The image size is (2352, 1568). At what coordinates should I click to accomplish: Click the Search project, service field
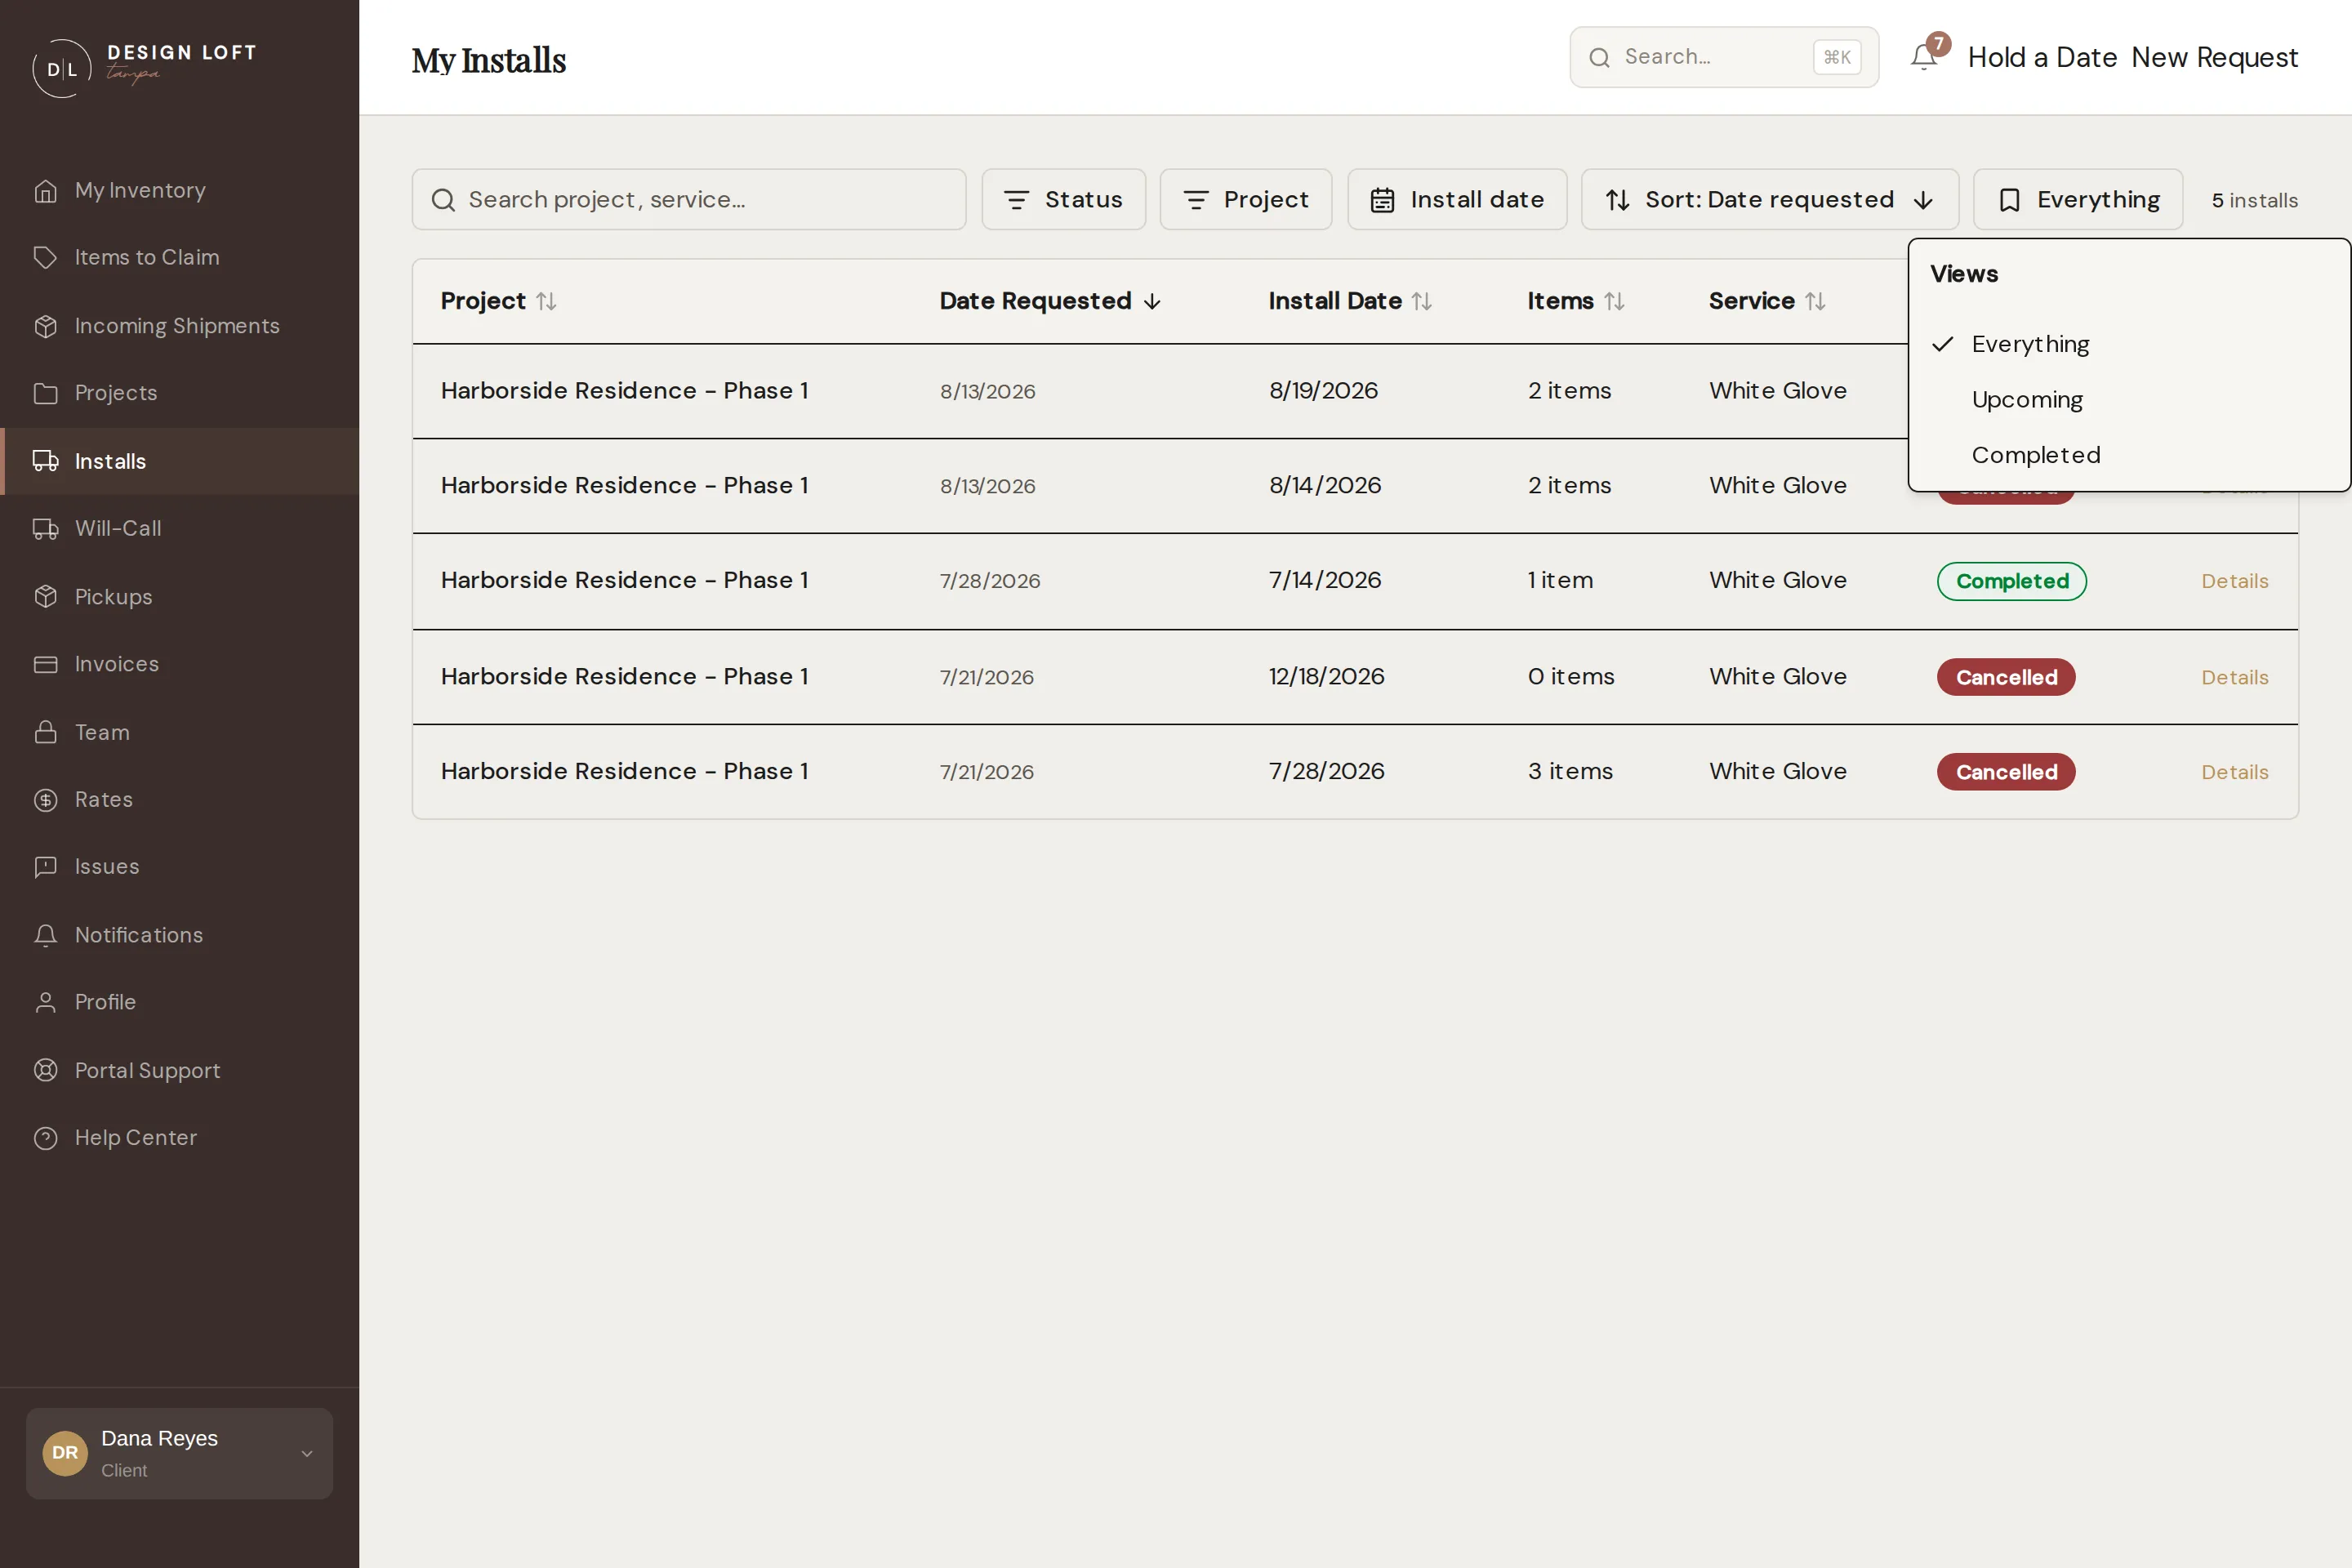click(x=689, y=199)
